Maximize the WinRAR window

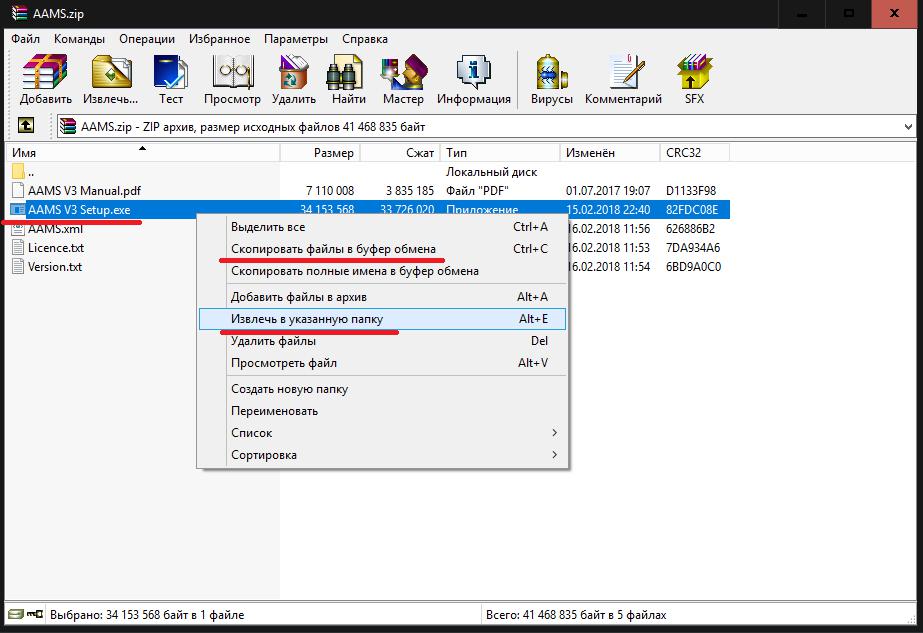point(848,14)
